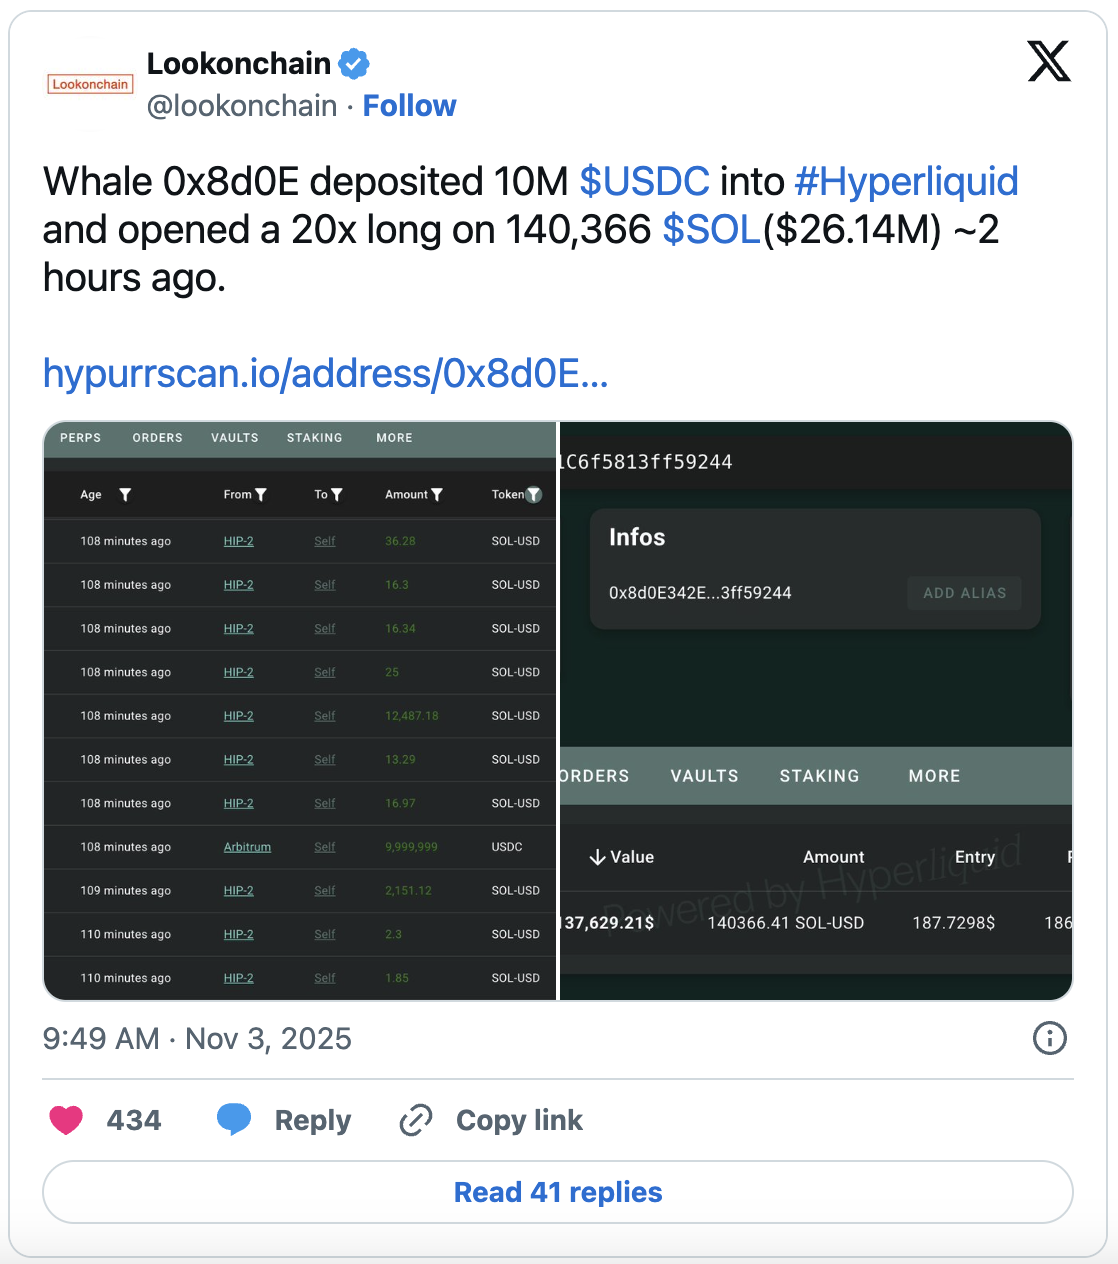Open the Token column filter dropdown

[534, 494]
